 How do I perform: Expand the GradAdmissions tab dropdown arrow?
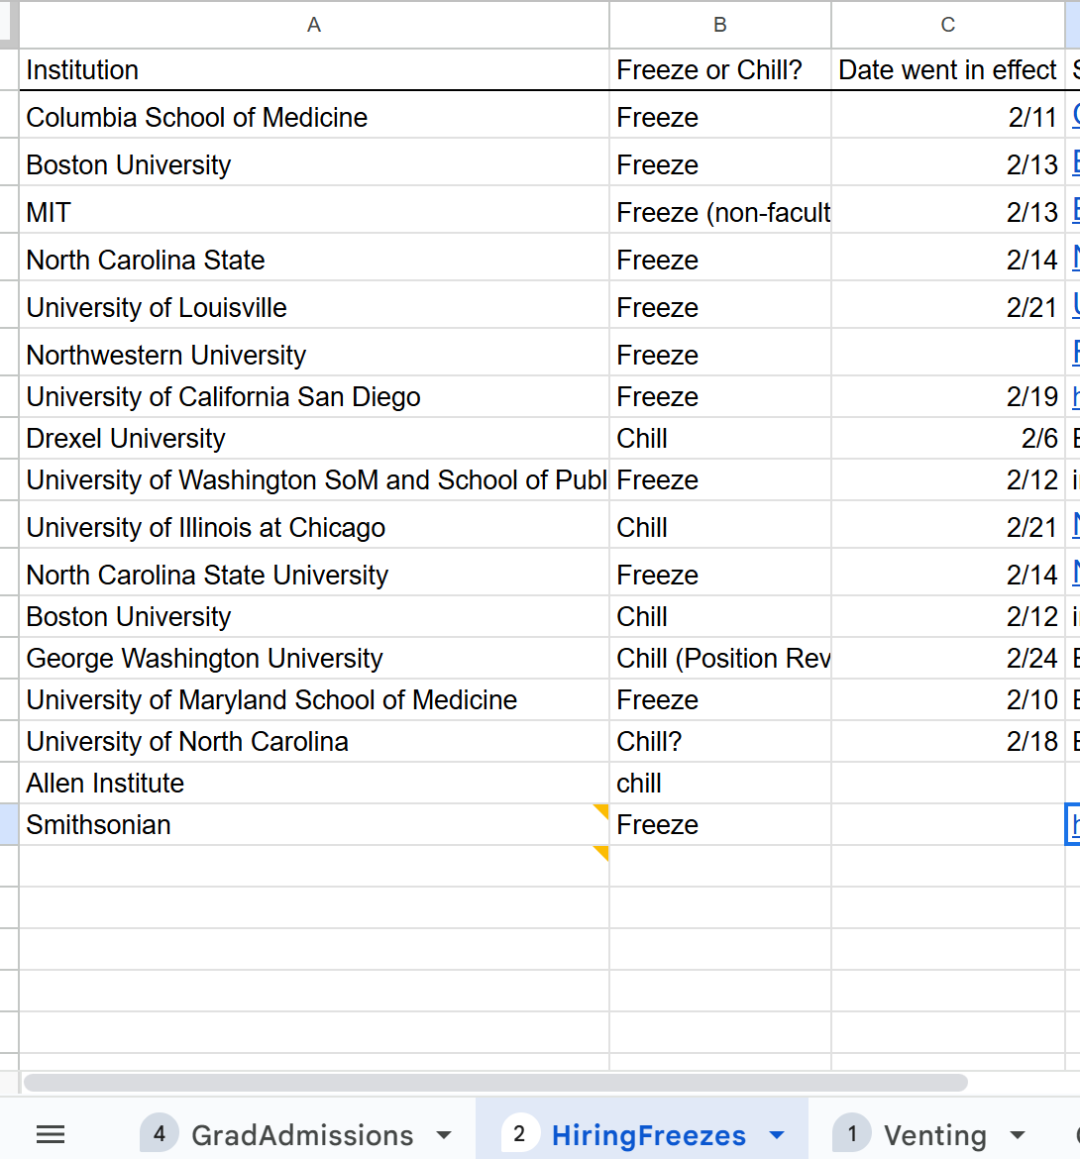(x=444, y=1135)
